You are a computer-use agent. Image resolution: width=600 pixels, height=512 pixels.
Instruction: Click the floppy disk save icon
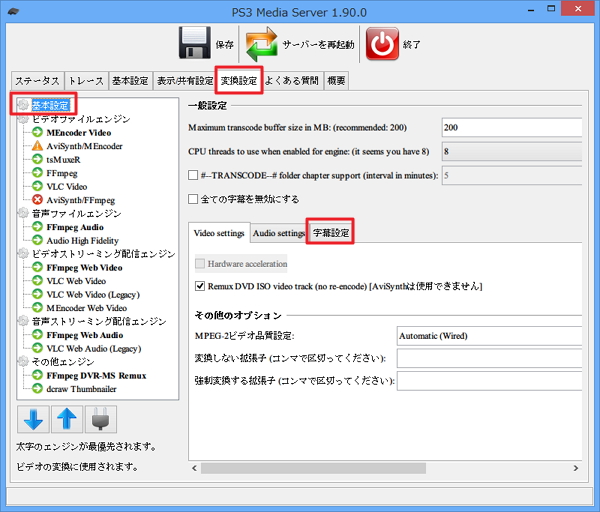coord(194,42)
